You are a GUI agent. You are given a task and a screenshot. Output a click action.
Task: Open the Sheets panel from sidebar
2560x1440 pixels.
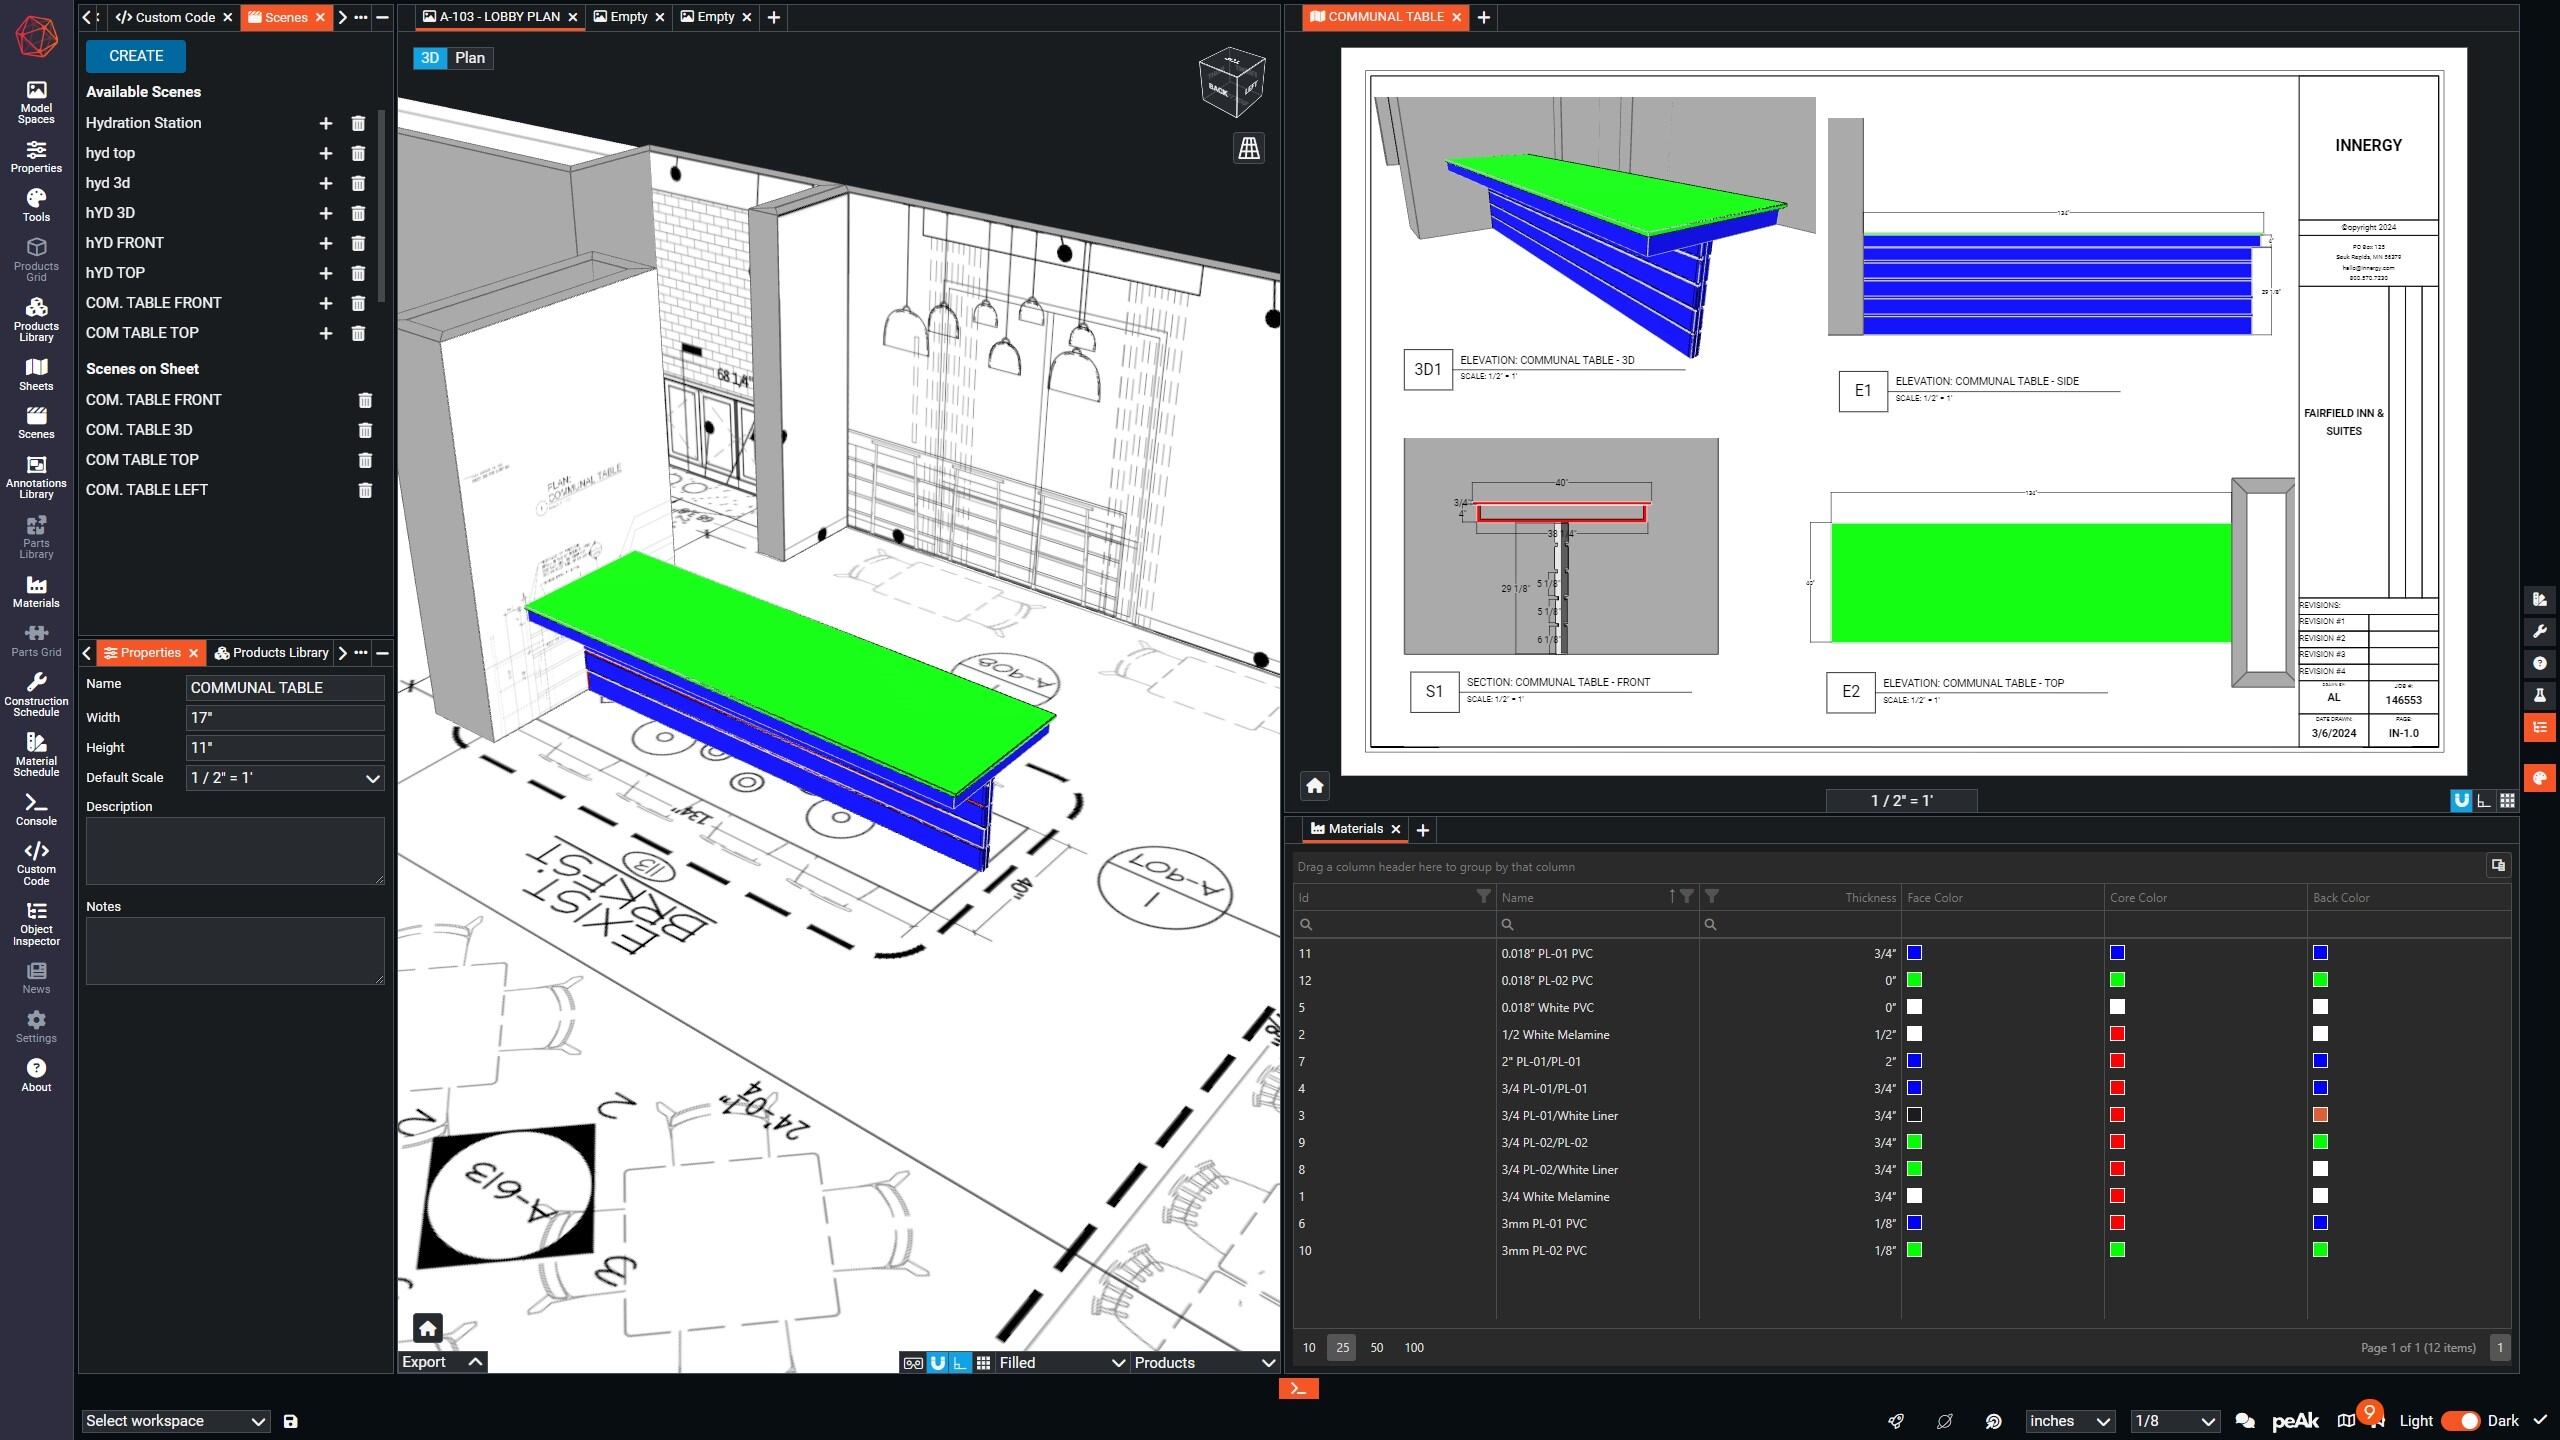tap(36, 374)
